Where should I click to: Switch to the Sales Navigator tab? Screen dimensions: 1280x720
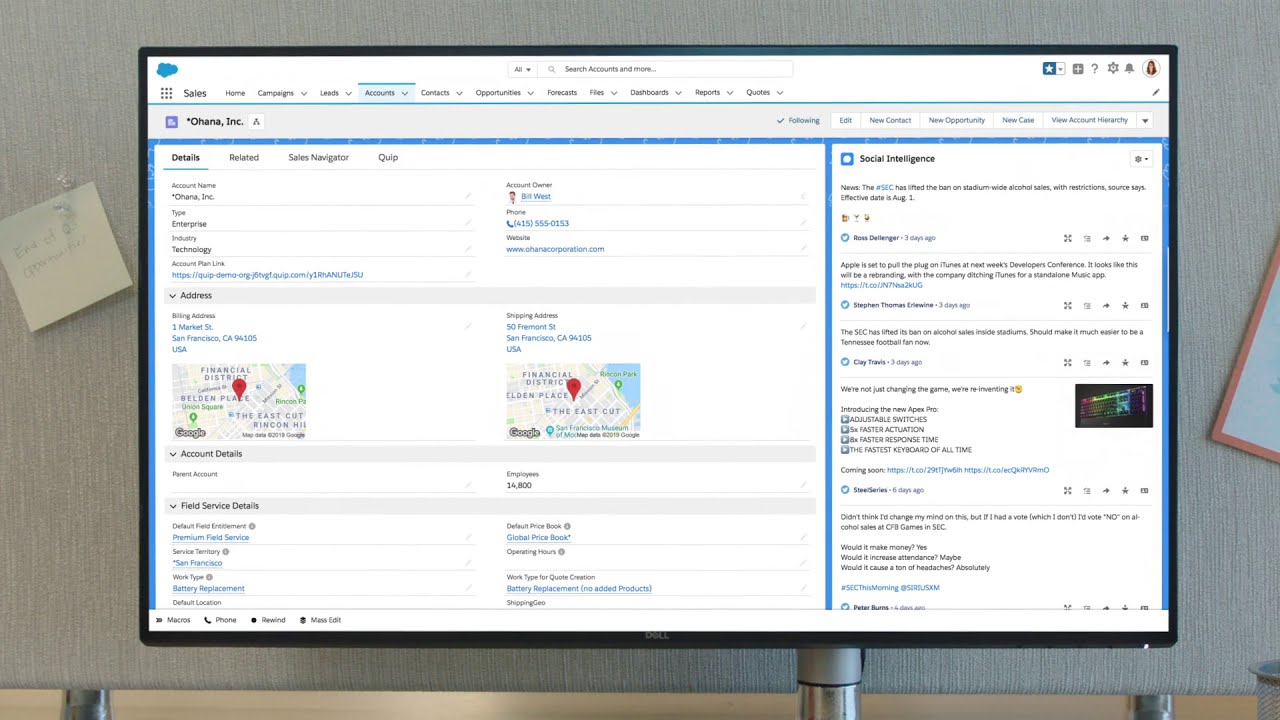click(x=319, y=158)
